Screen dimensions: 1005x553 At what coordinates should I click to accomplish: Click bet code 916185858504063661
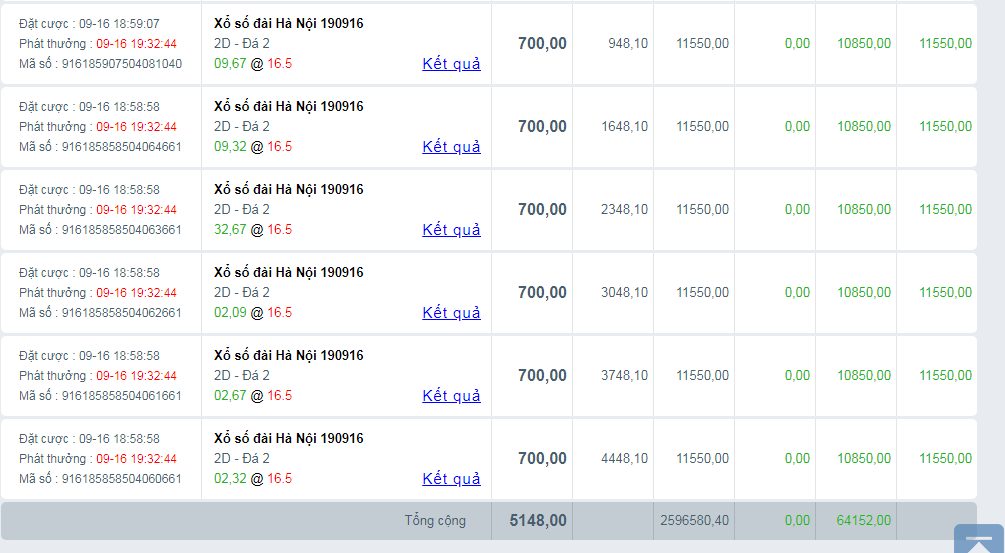coord(122,230)
